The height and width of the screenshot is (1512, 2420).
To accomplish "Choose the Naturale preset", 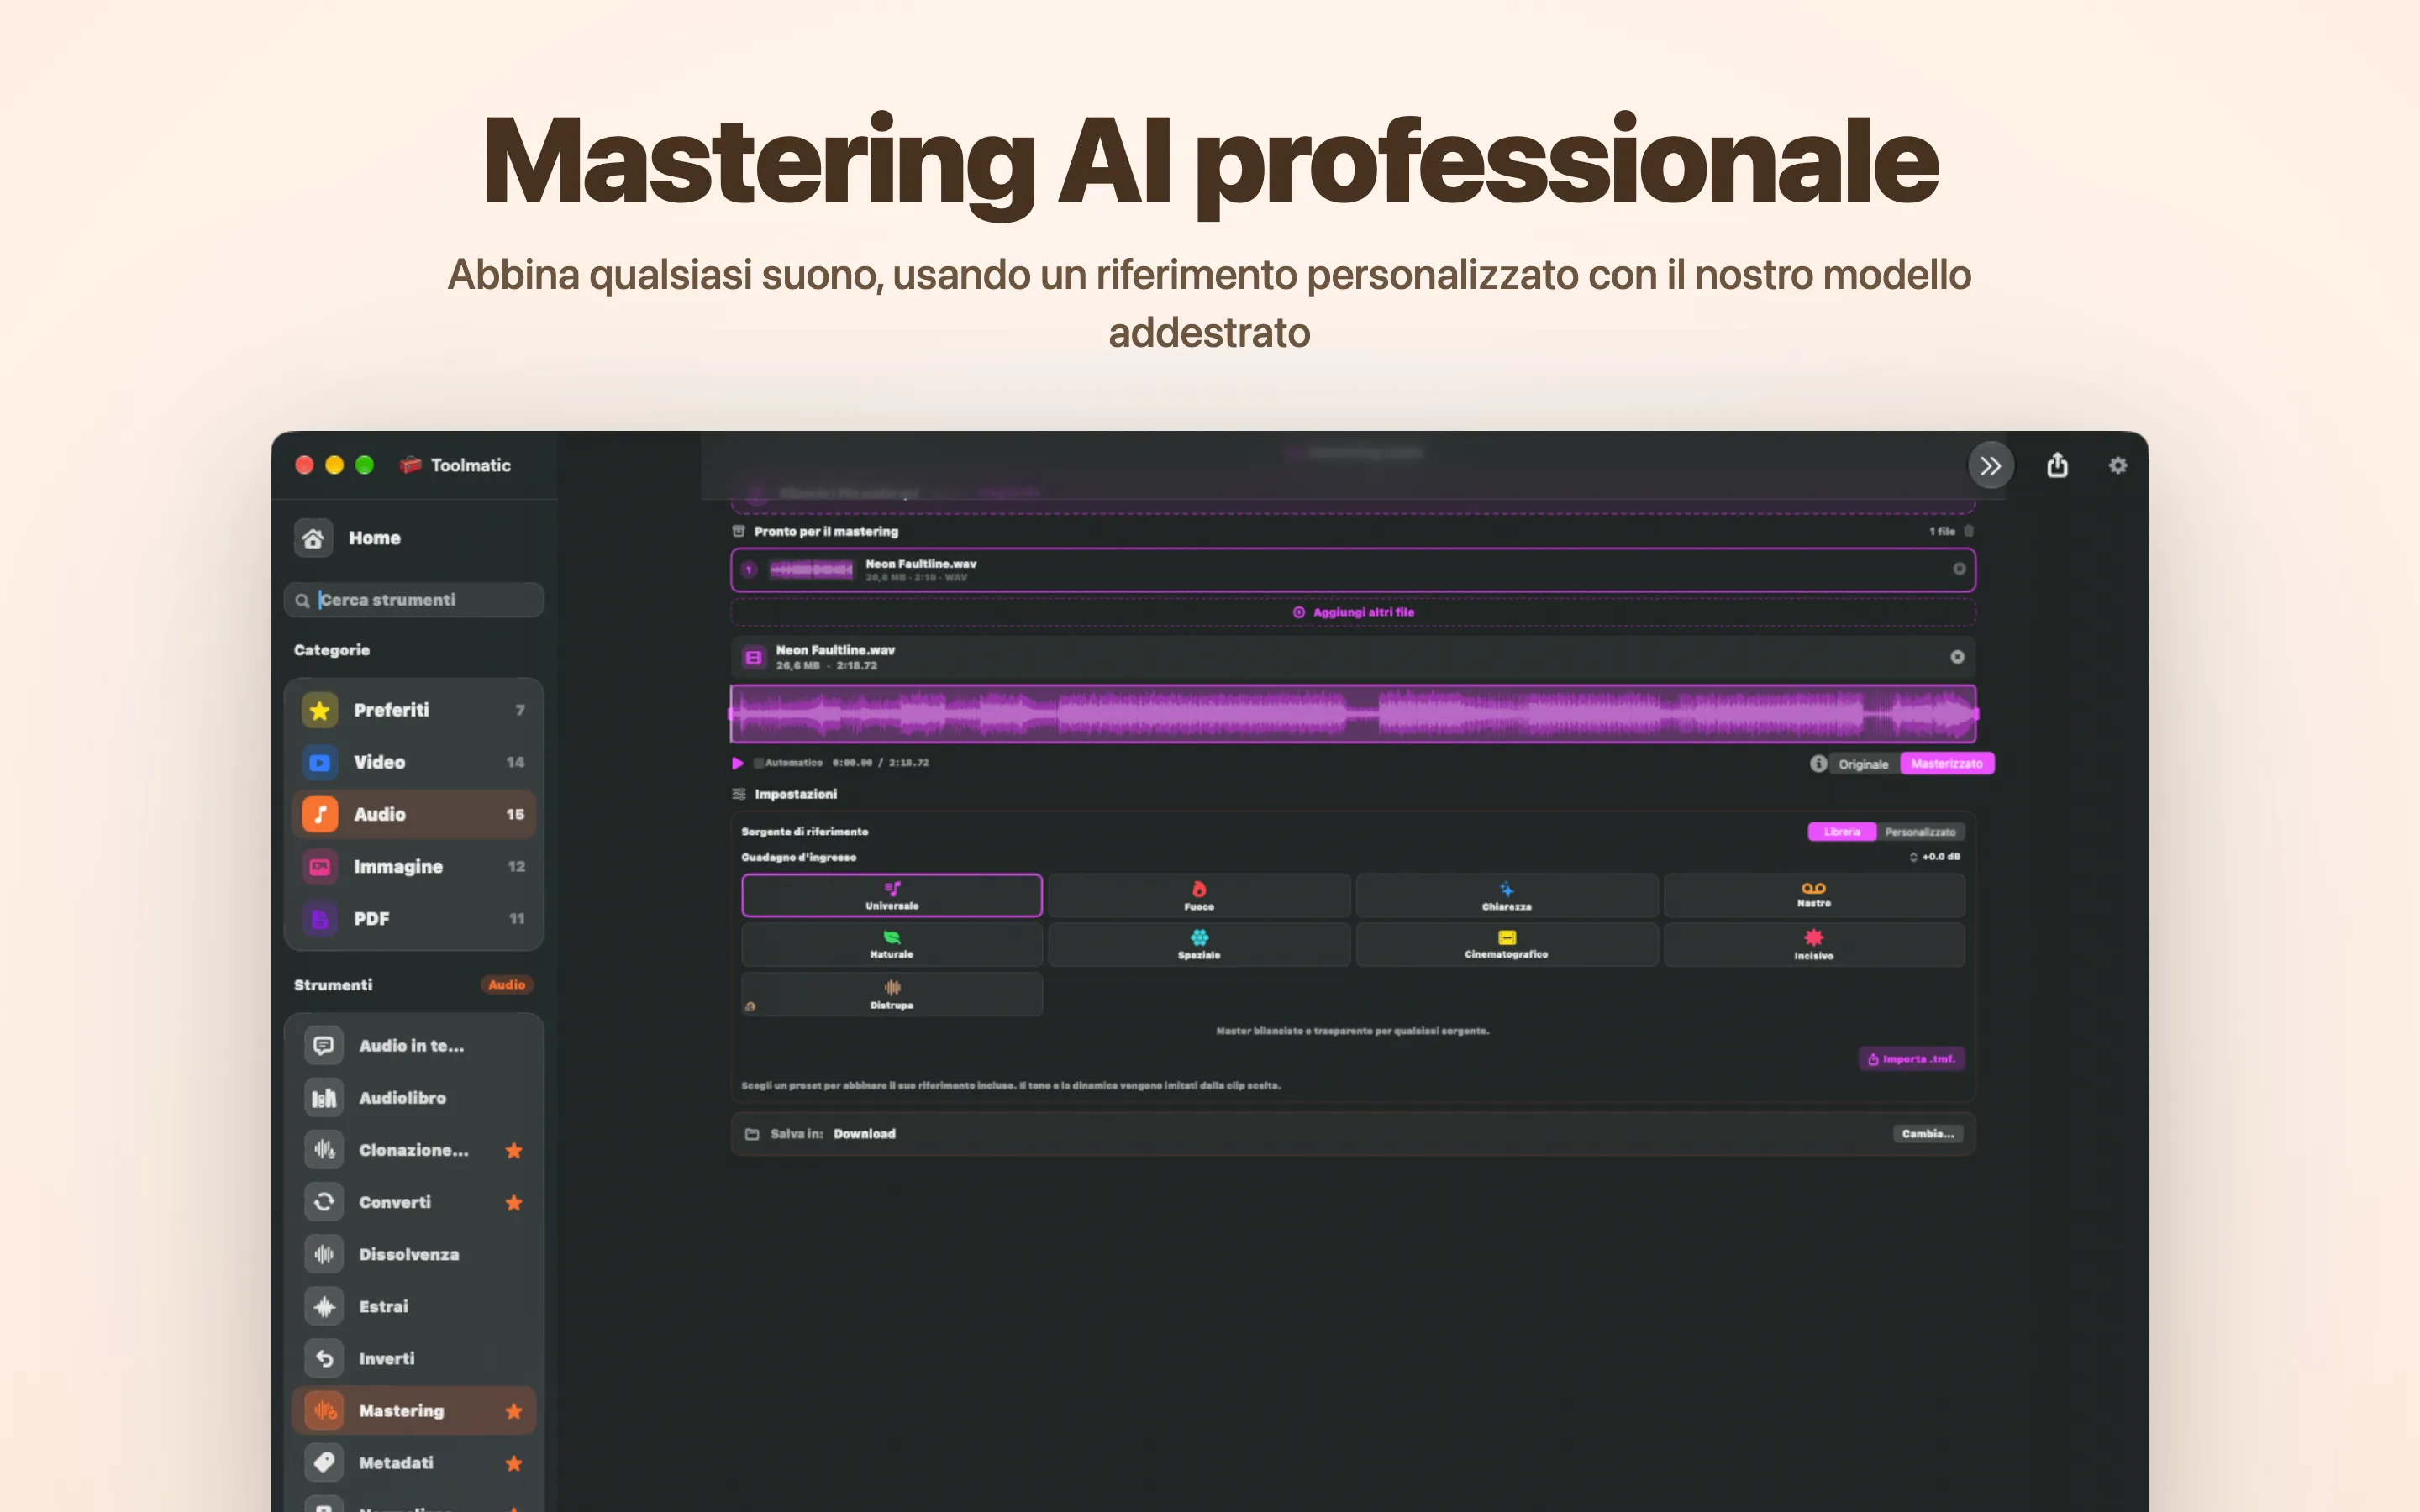I will click(x=892, y=944).
